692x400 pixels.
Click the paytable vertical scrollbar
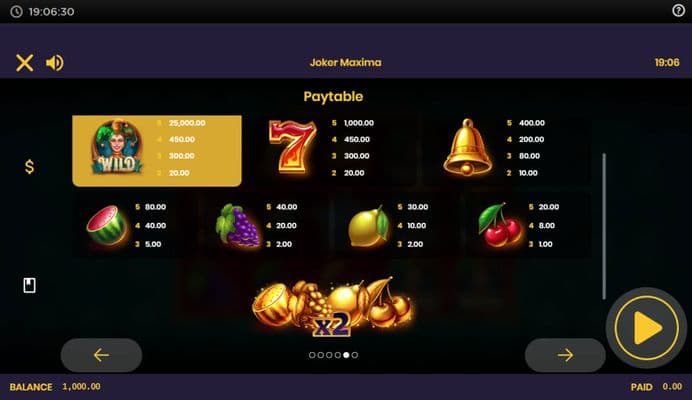pos(604,226)
